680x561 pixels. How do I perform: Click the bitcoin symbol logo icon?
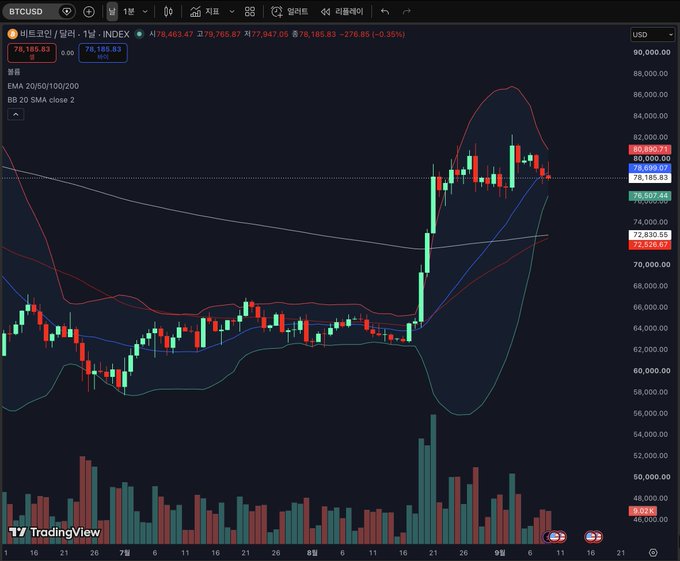pyautogui.click(x=13, y=34)
